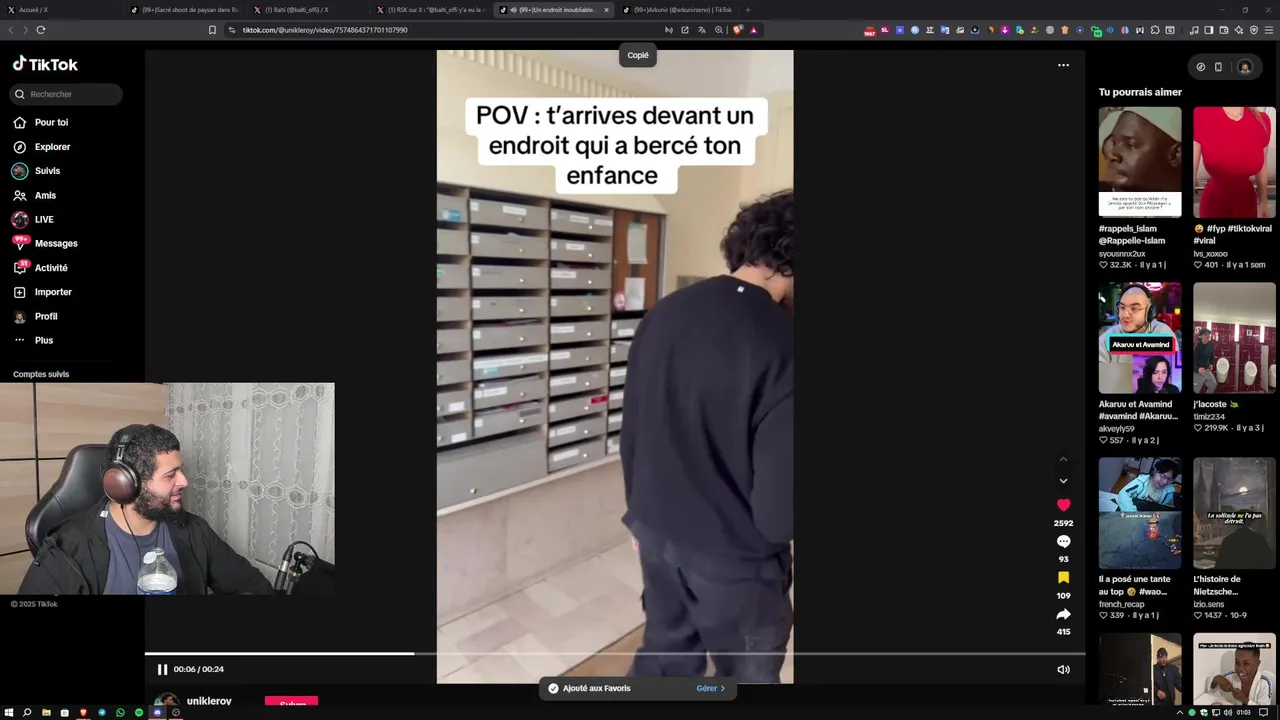Click the translate page icon
The width and height of the screenshot is (1280, 720).
pyautogui.click(x=702, y=30)
